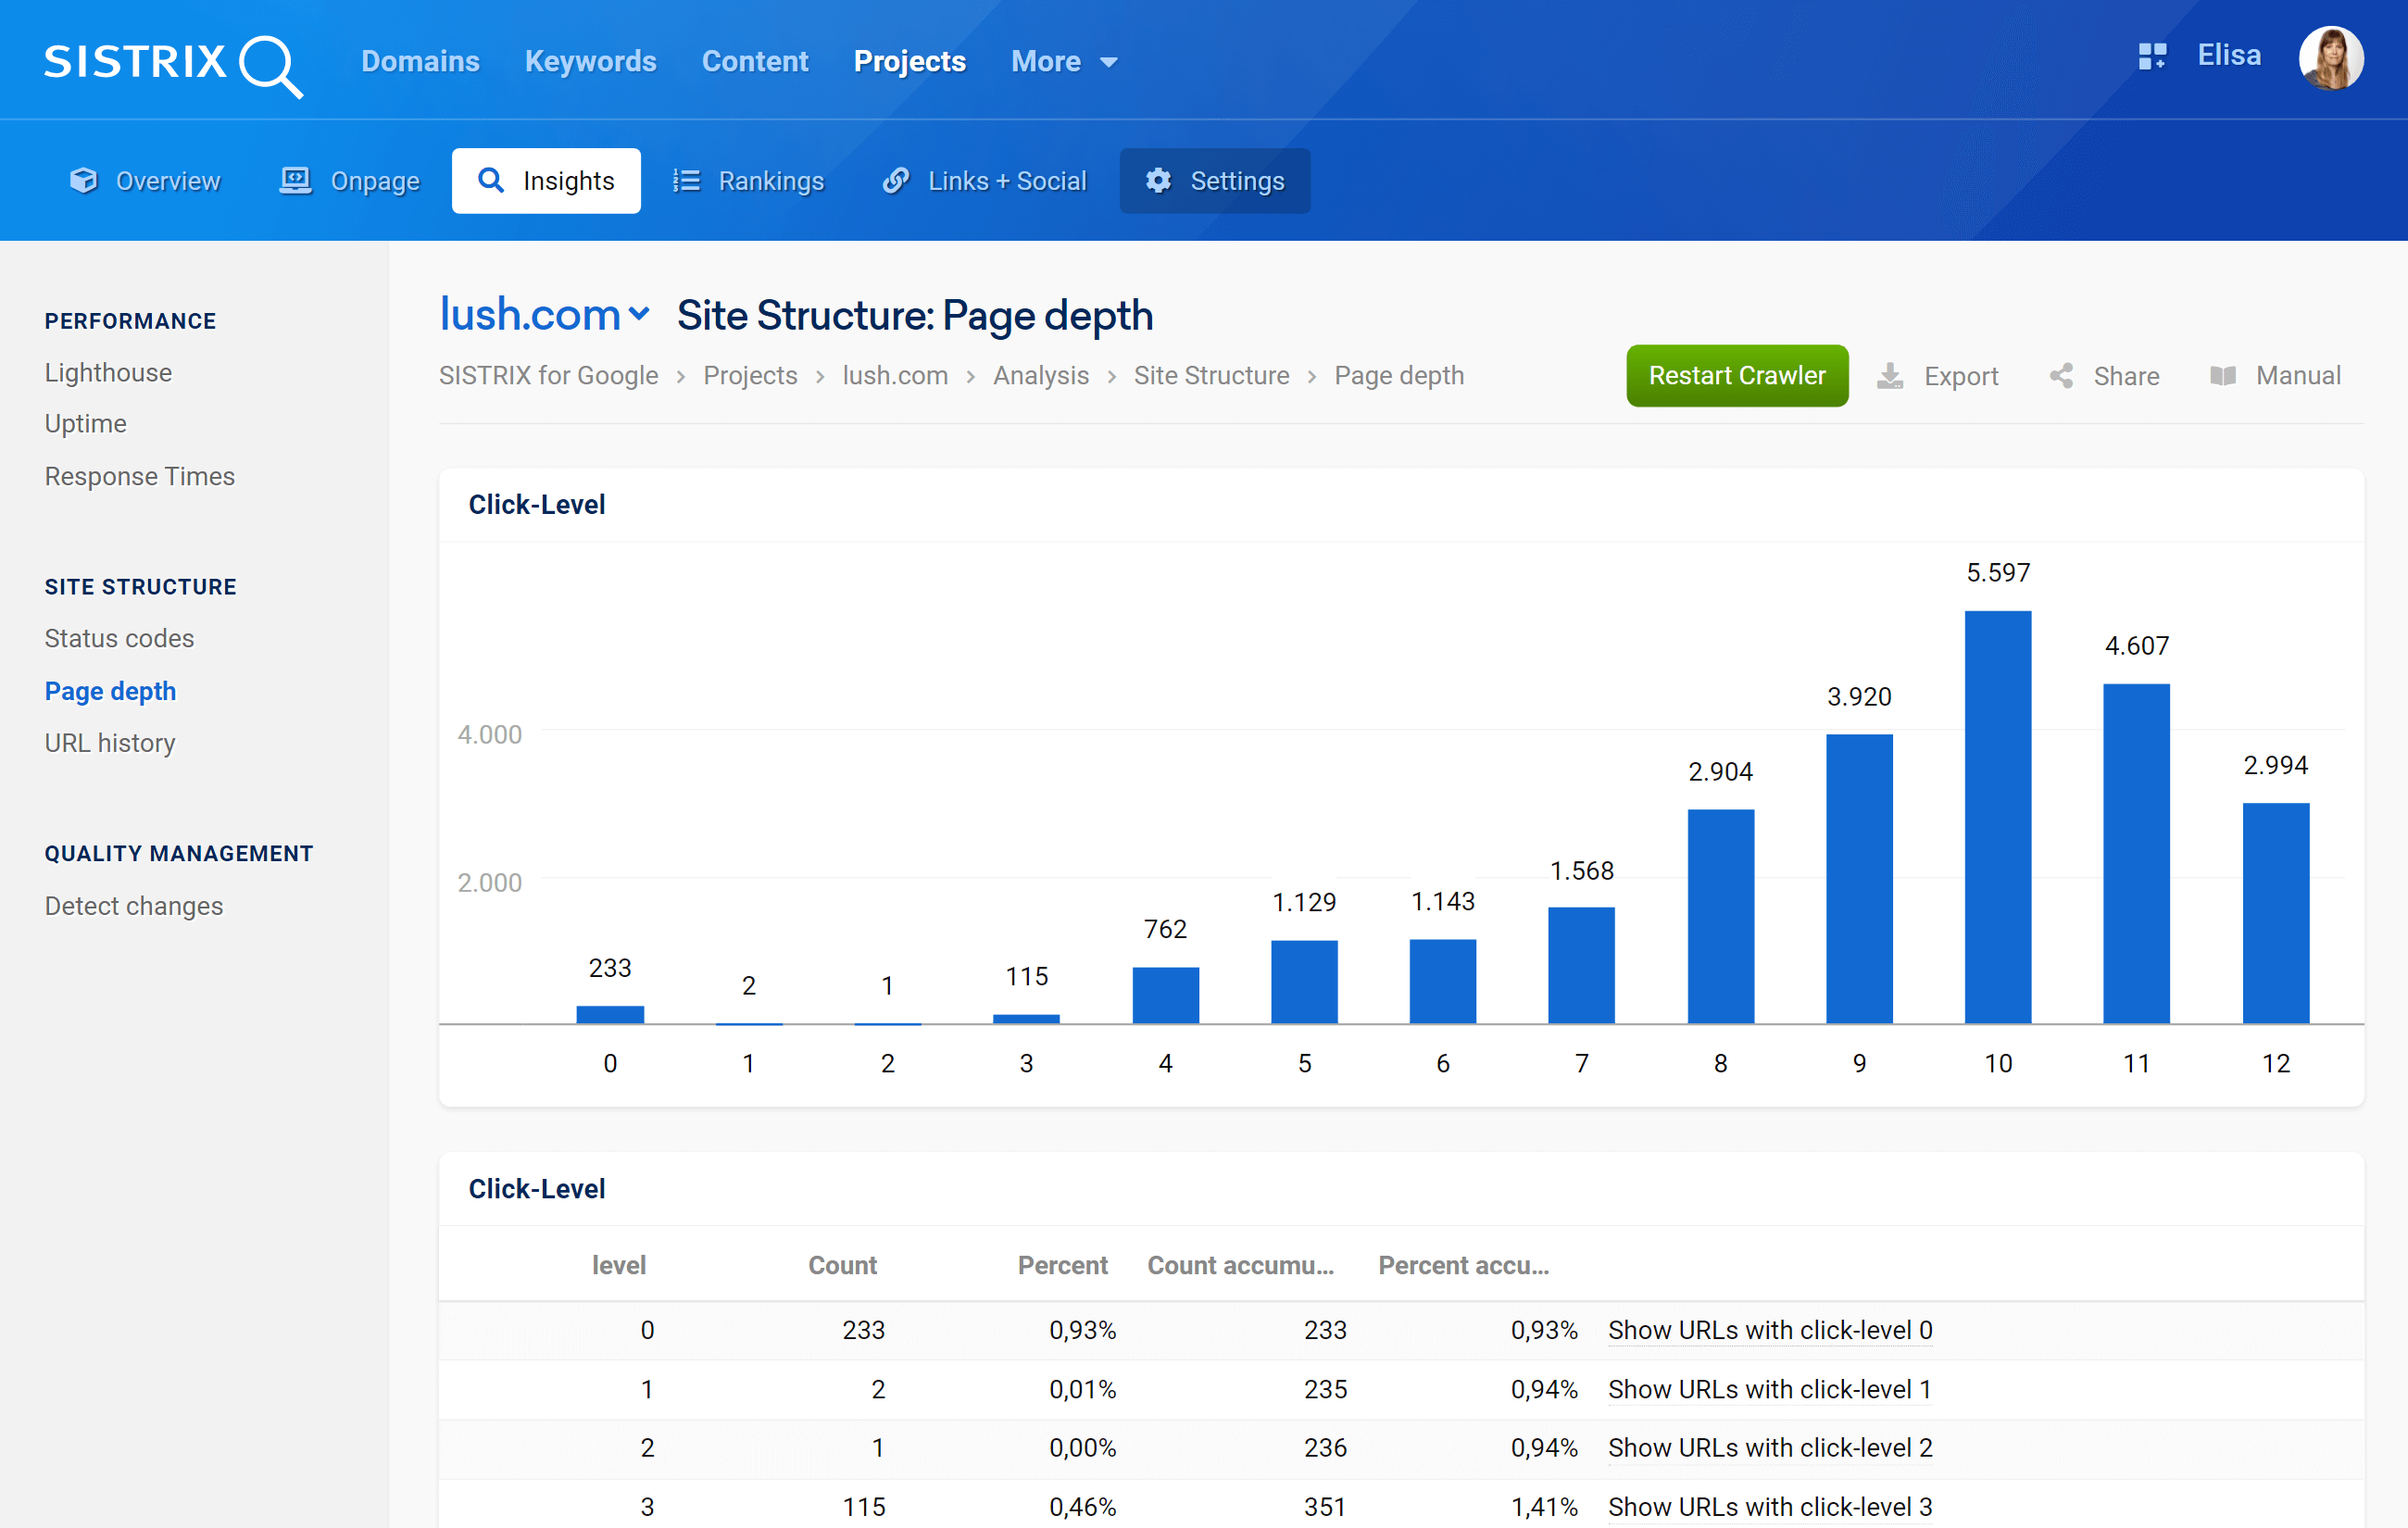Click the Restart Crawler button

[x=1737, y=376]
